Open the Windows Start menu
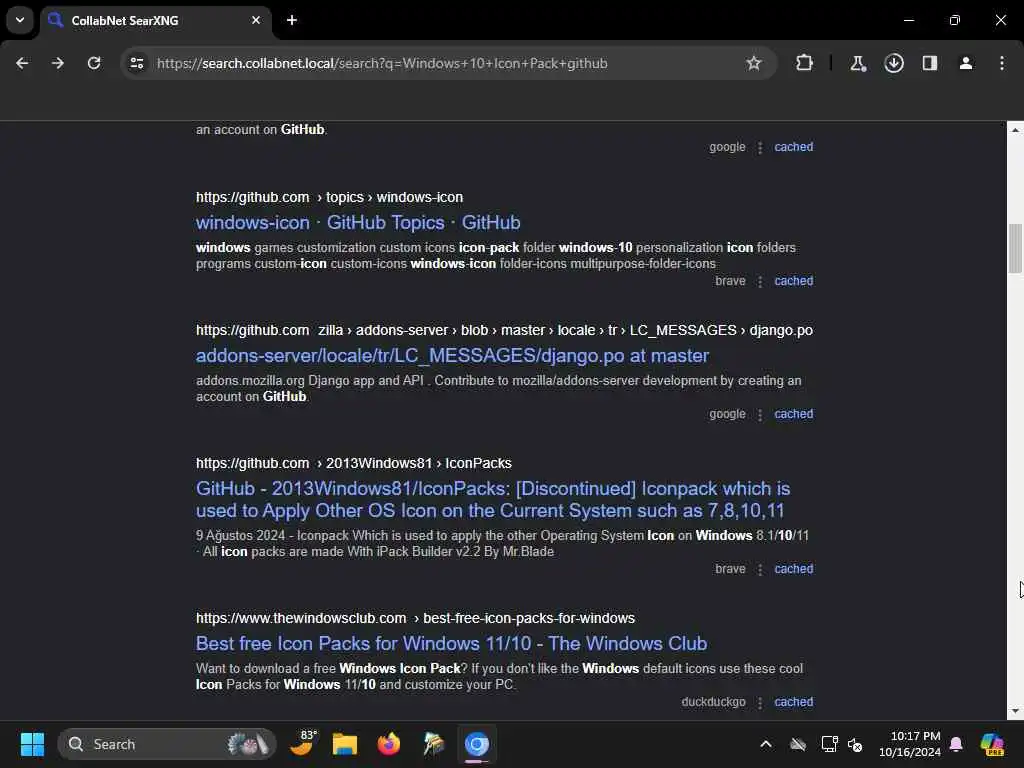This screenshot has width=1024, height=768. pyautogui.click(x=32, y=744)
